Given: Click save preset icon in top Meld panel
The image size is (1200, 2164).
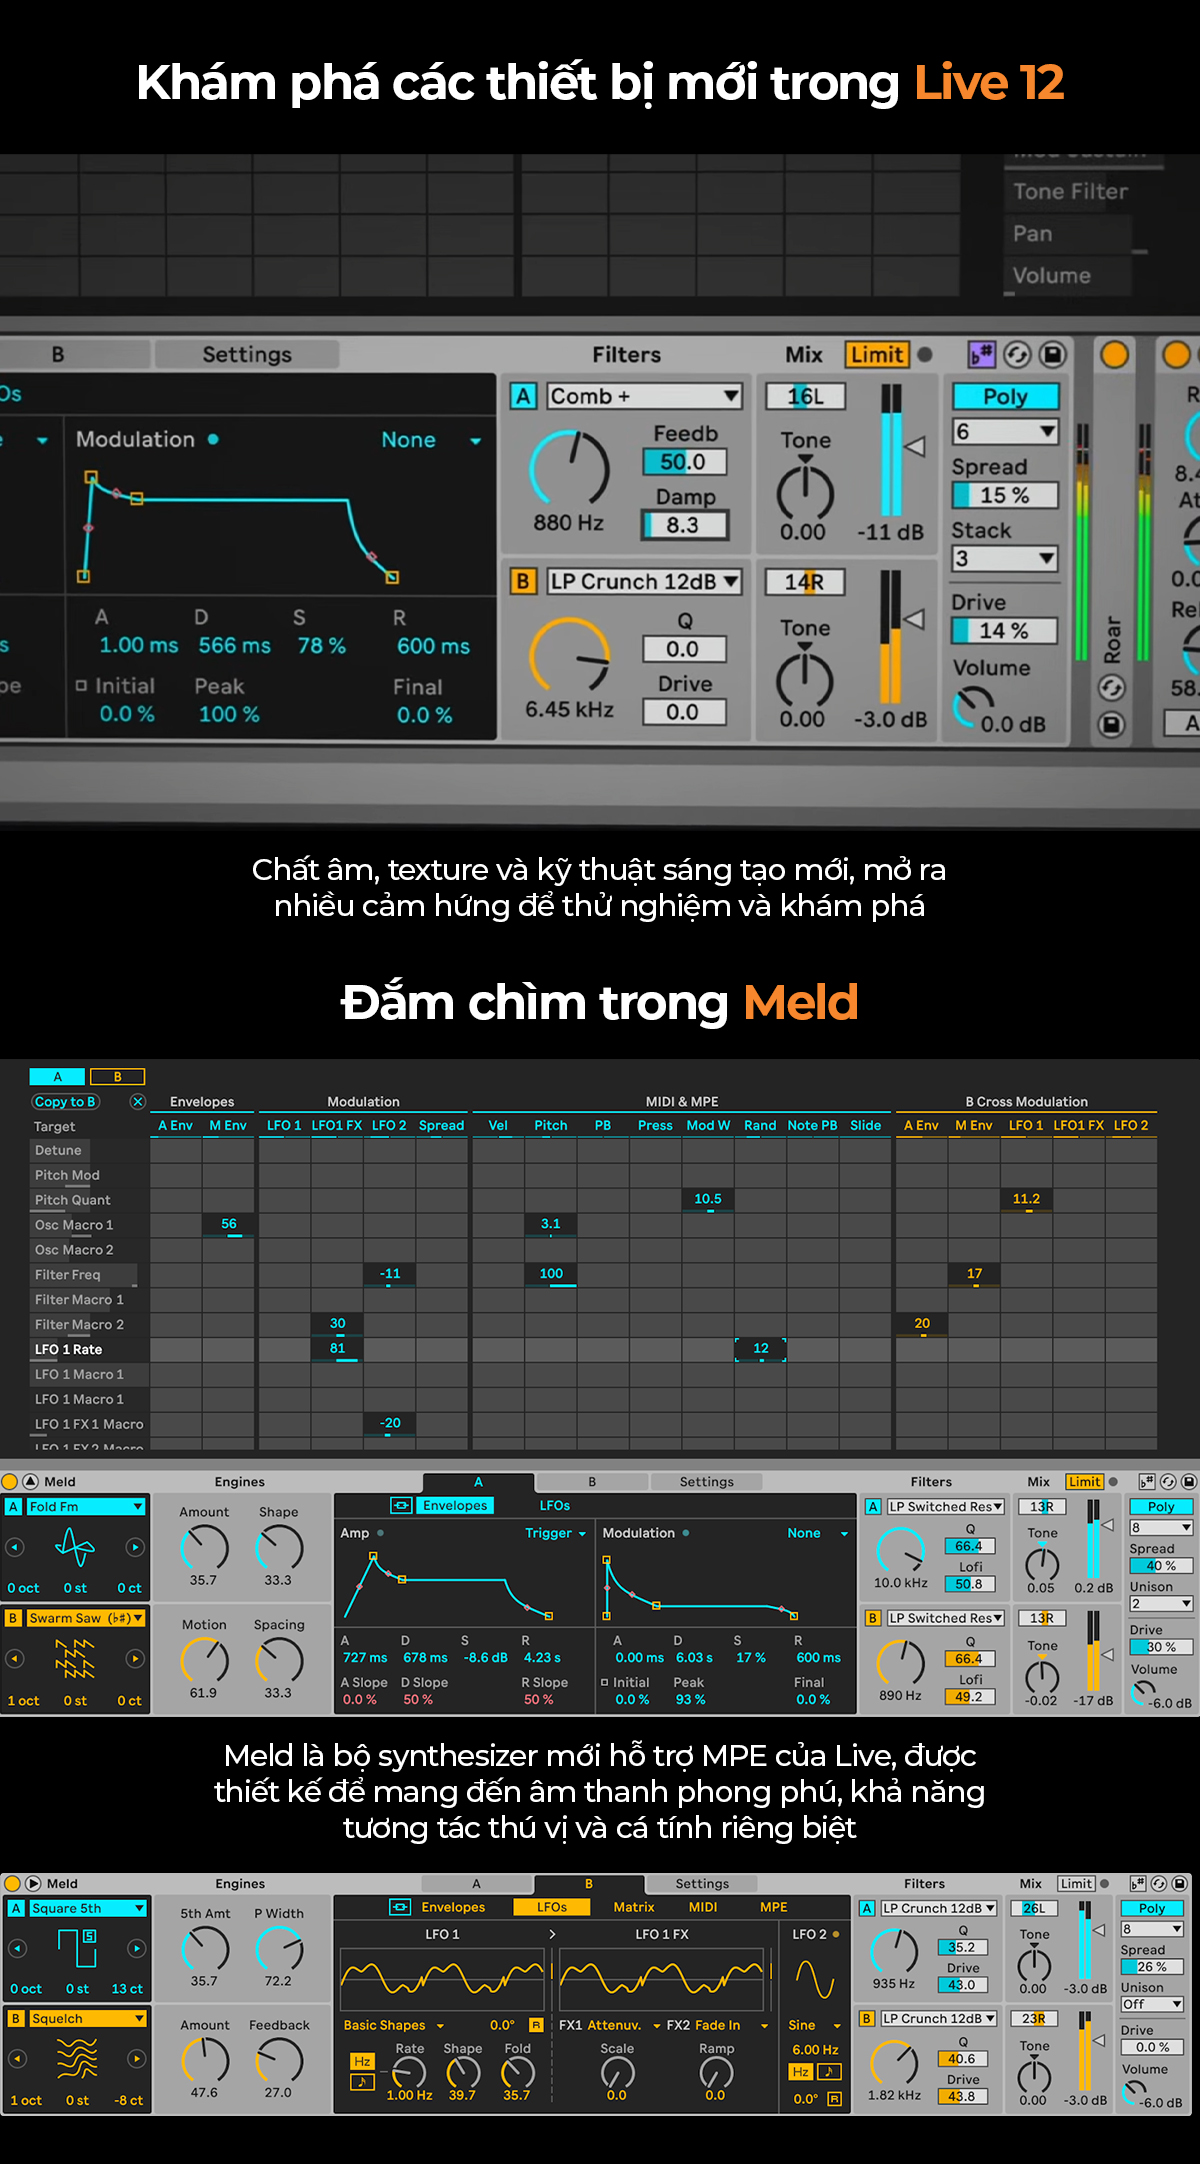Looking at the screenshot, I should click(1052, 355).
